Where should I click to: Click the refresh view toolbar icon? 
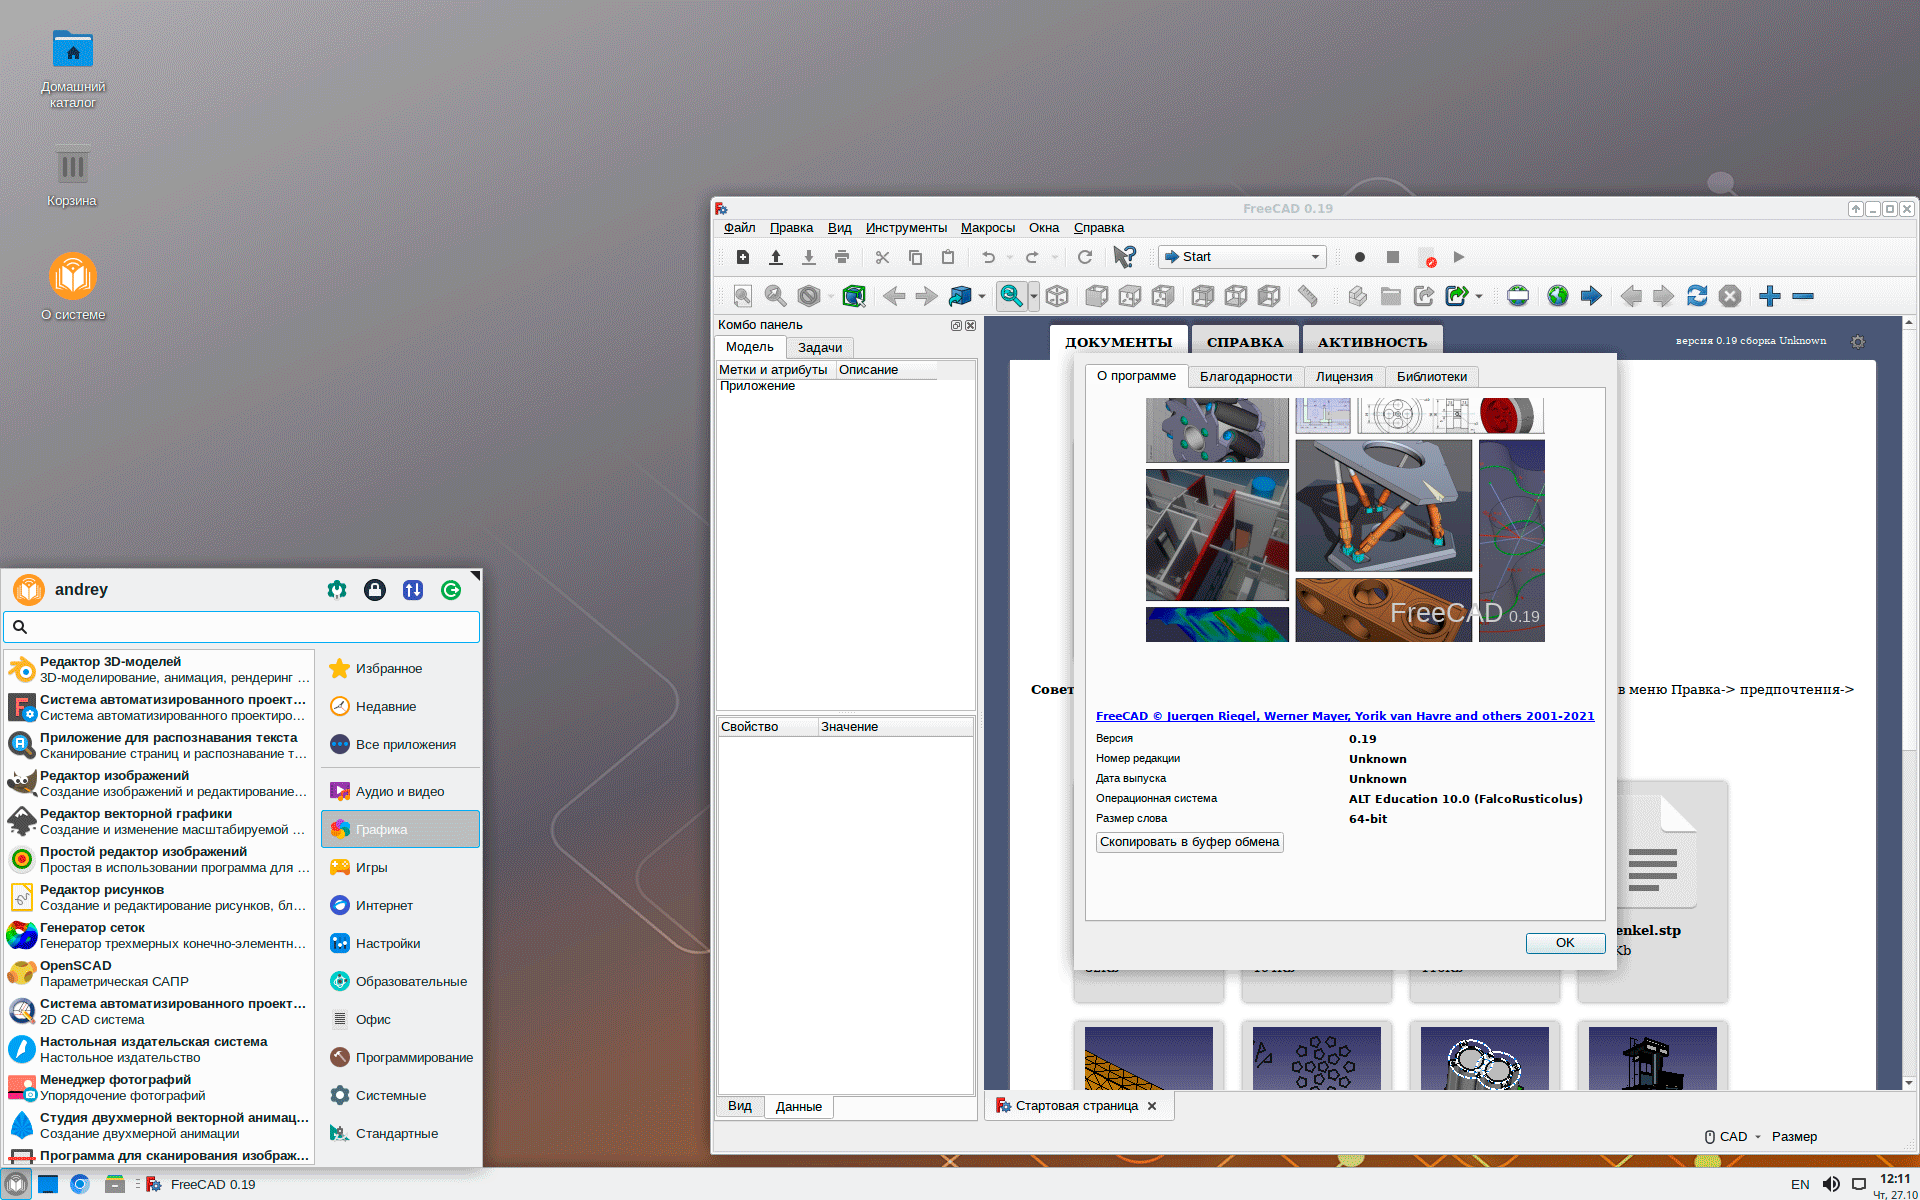pos(1084,257)
